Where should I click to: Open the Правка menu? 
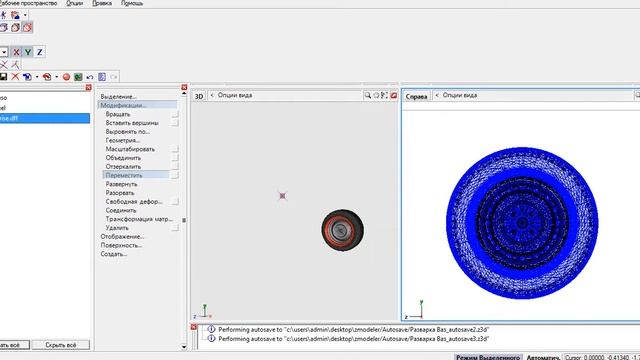coord(102,3)
